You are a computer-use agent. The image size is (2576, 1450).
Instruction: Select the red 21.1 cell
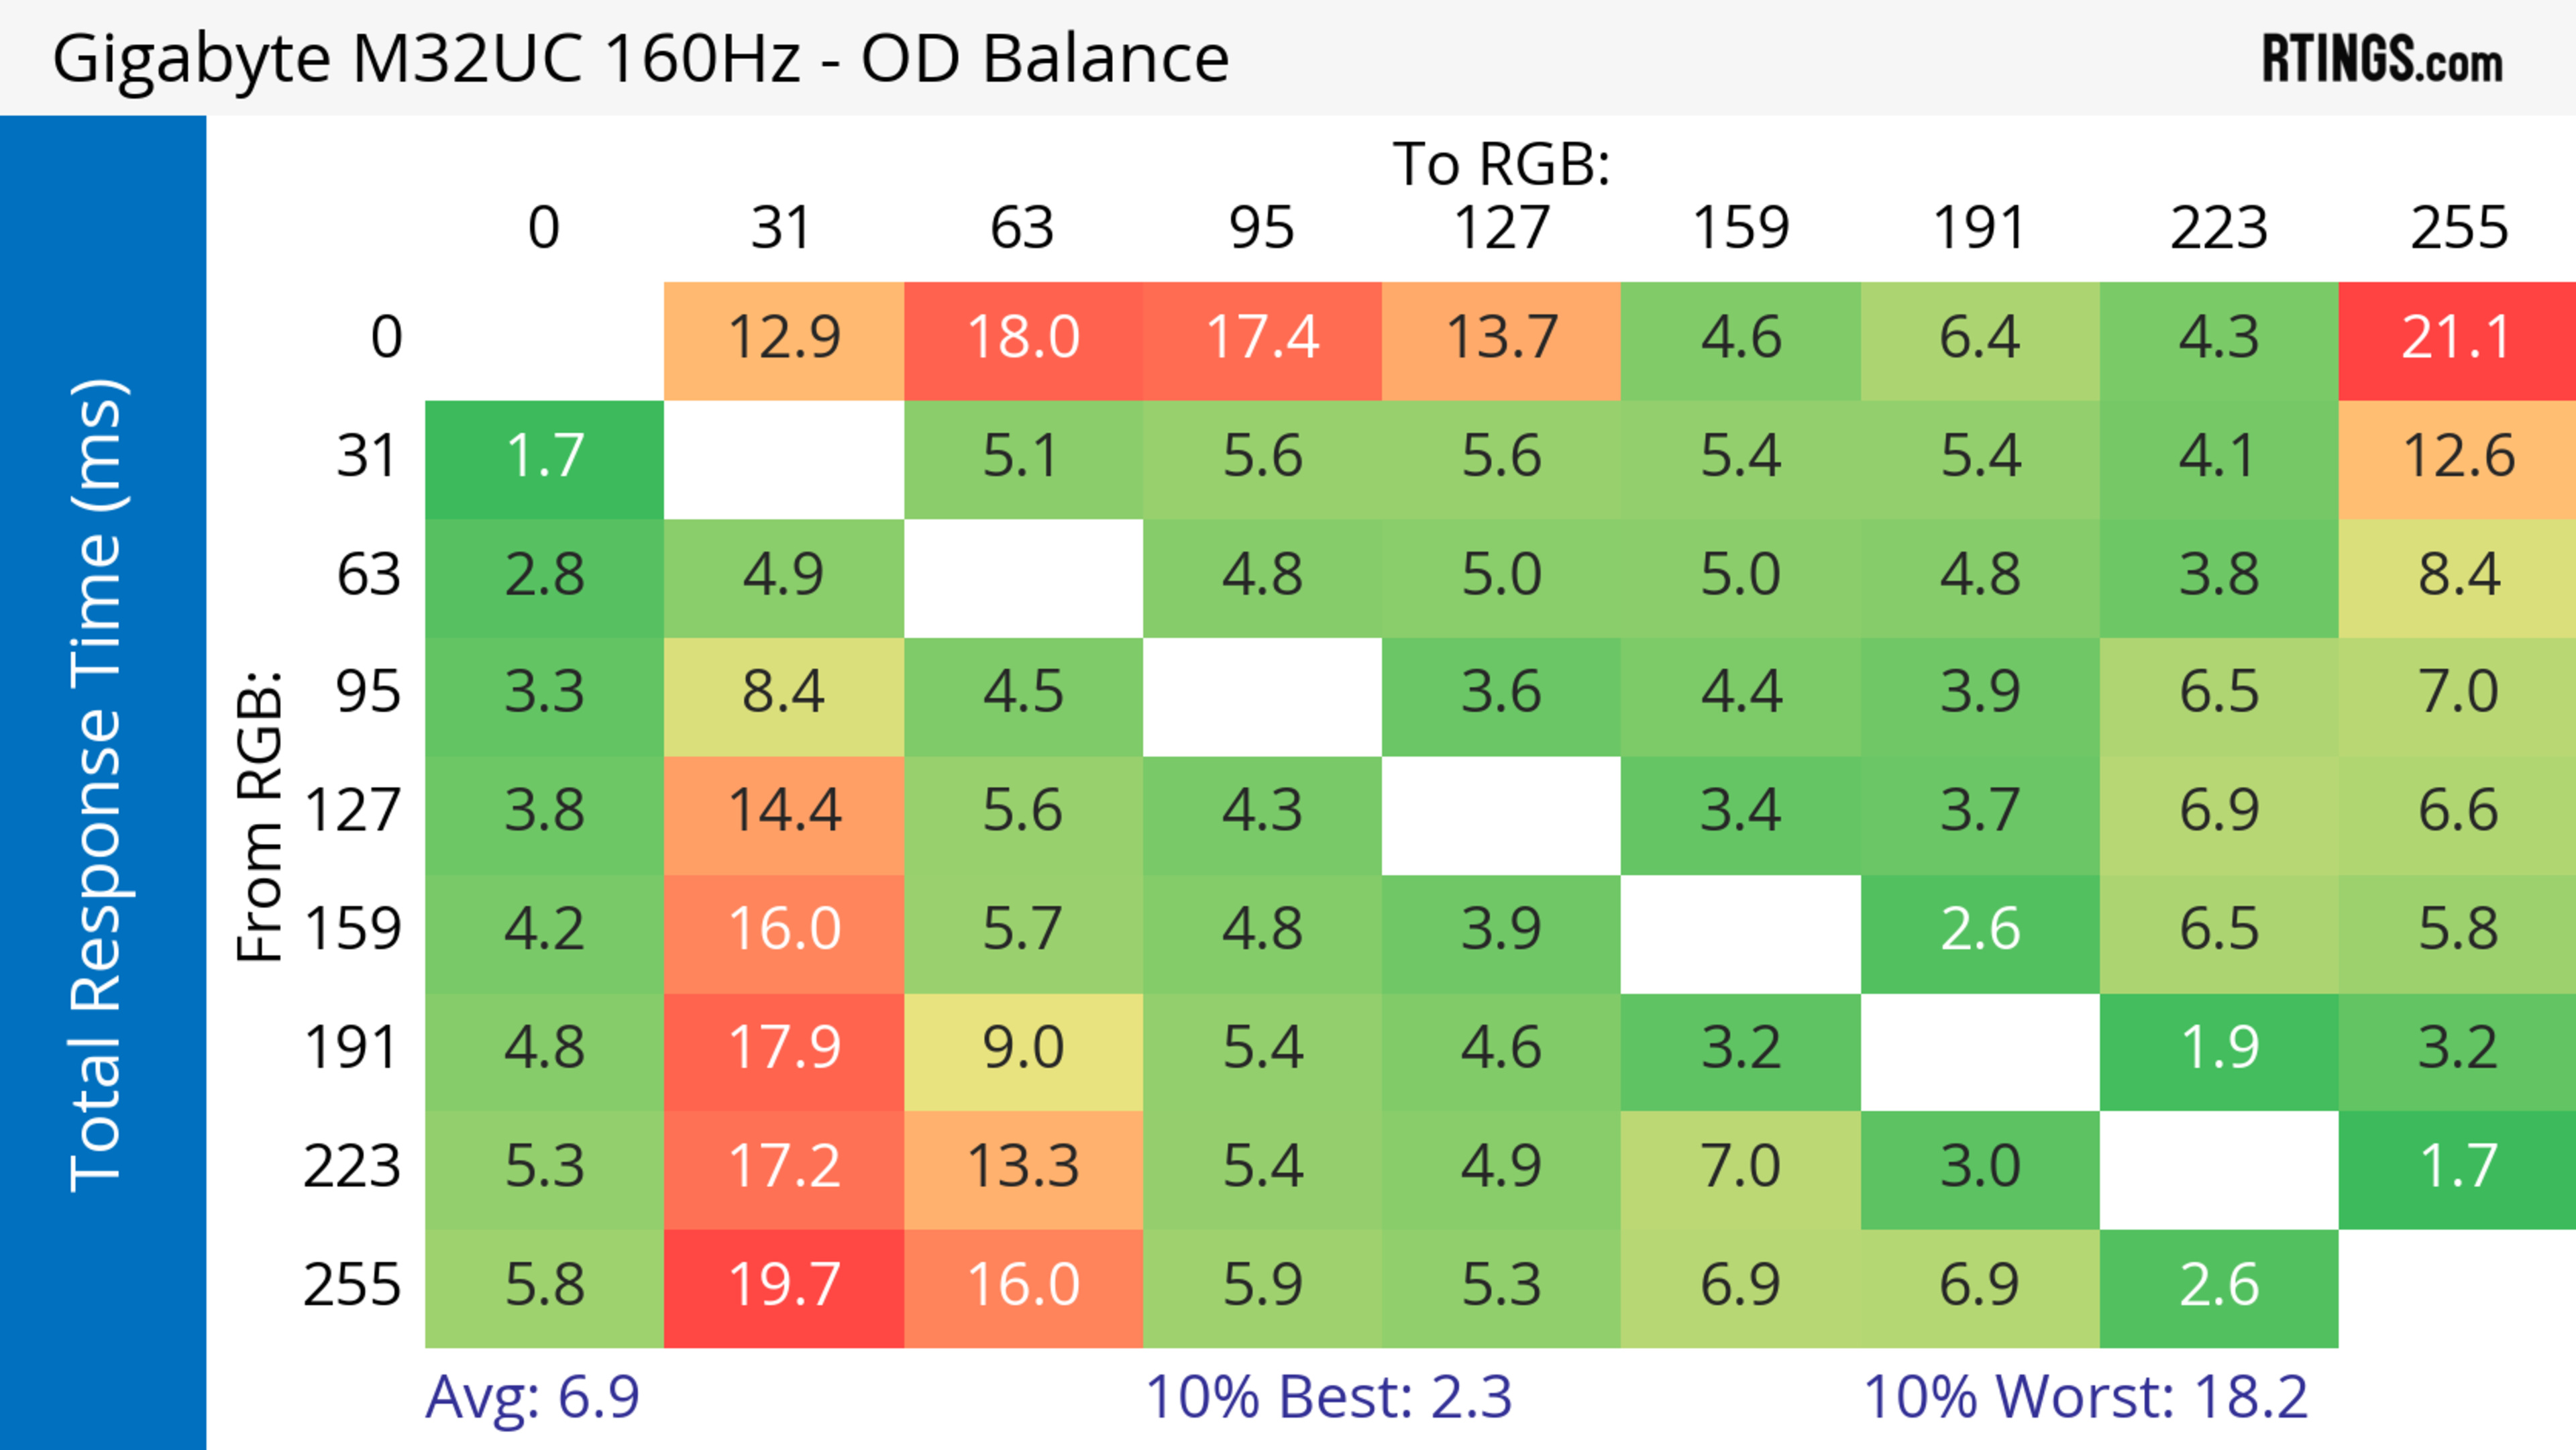[x=2457, y=341]
